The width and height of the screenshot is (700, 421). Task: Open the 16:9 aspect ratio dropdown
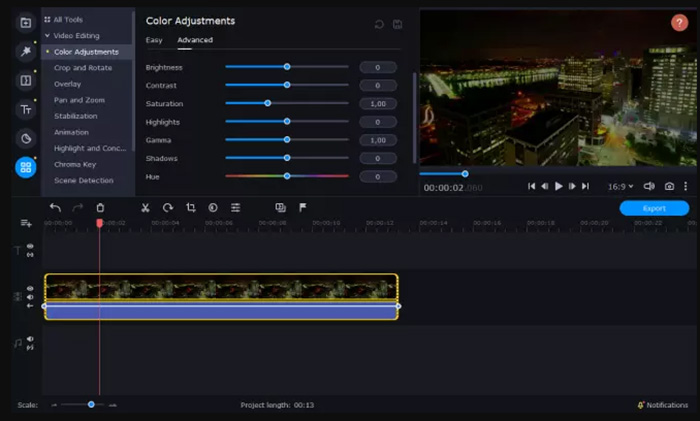(x=621, y=186)
